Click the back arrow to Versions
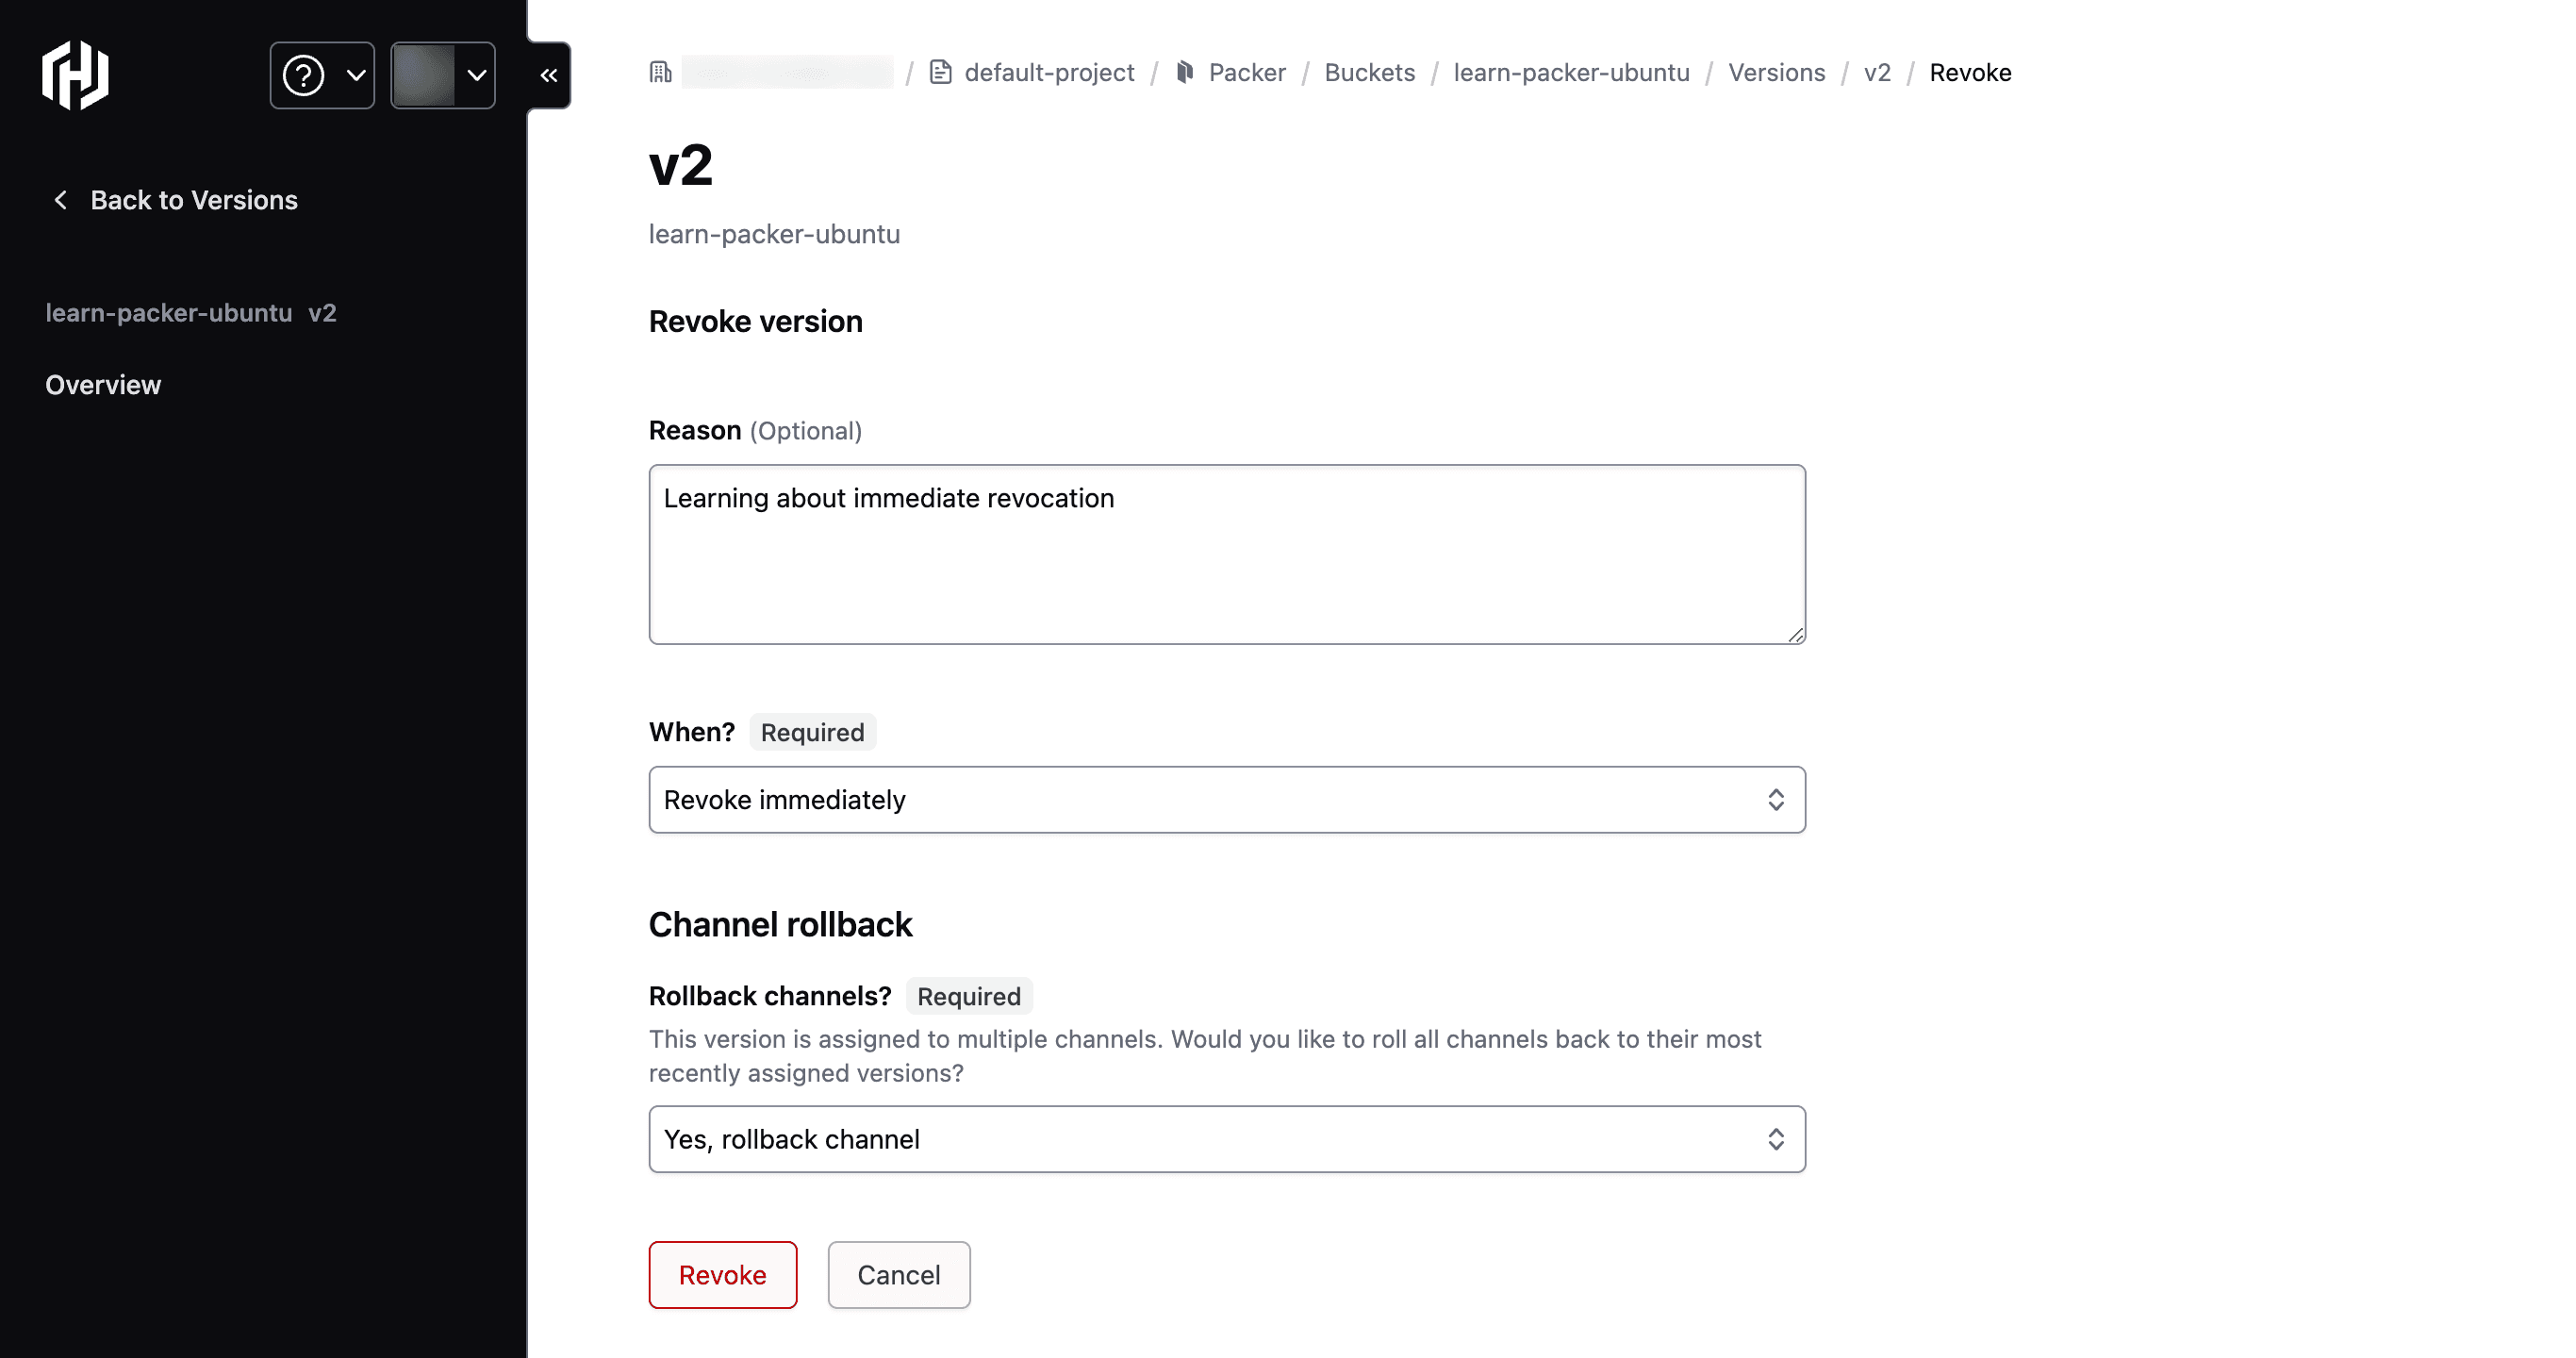2576x1358 pixels. (59, 199)
